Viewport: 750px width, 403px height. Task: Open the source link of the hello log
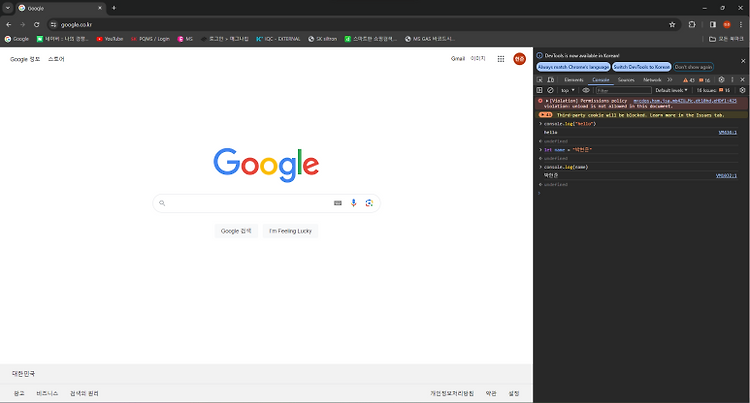coord(728,132)
